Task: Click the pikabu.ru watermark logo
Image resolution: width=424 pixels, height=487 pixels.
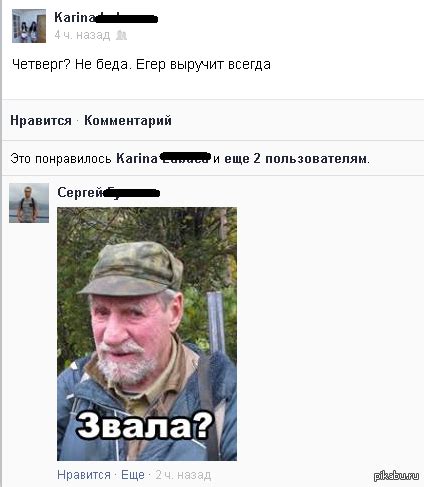Action: (x=396, y=476)
